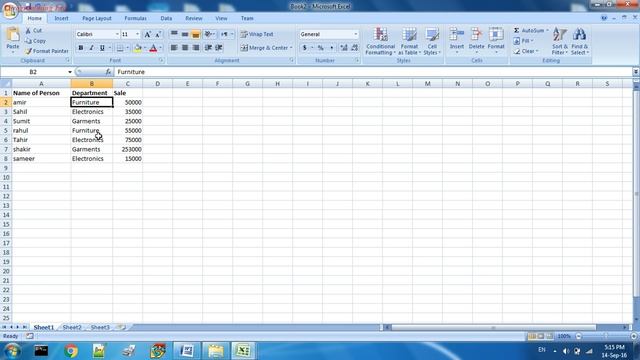Open the Borders button dropdown arrow
Image resolution: width=640 pixels, height=360 pixels.
click(x=127, y=48)
